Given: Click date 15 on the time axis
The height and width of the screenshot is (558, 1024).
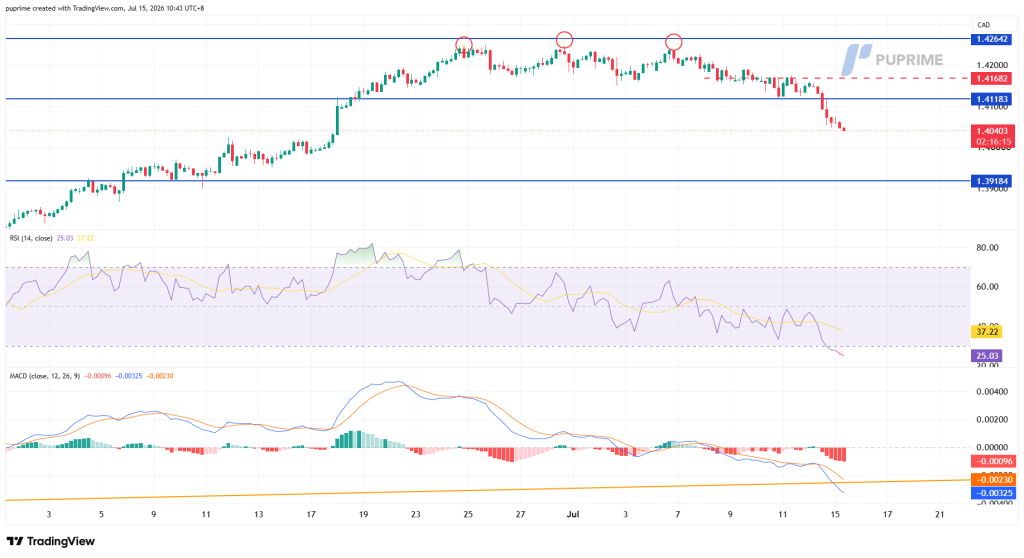Looking at the screenshot, I should click(x=835, y=515).
